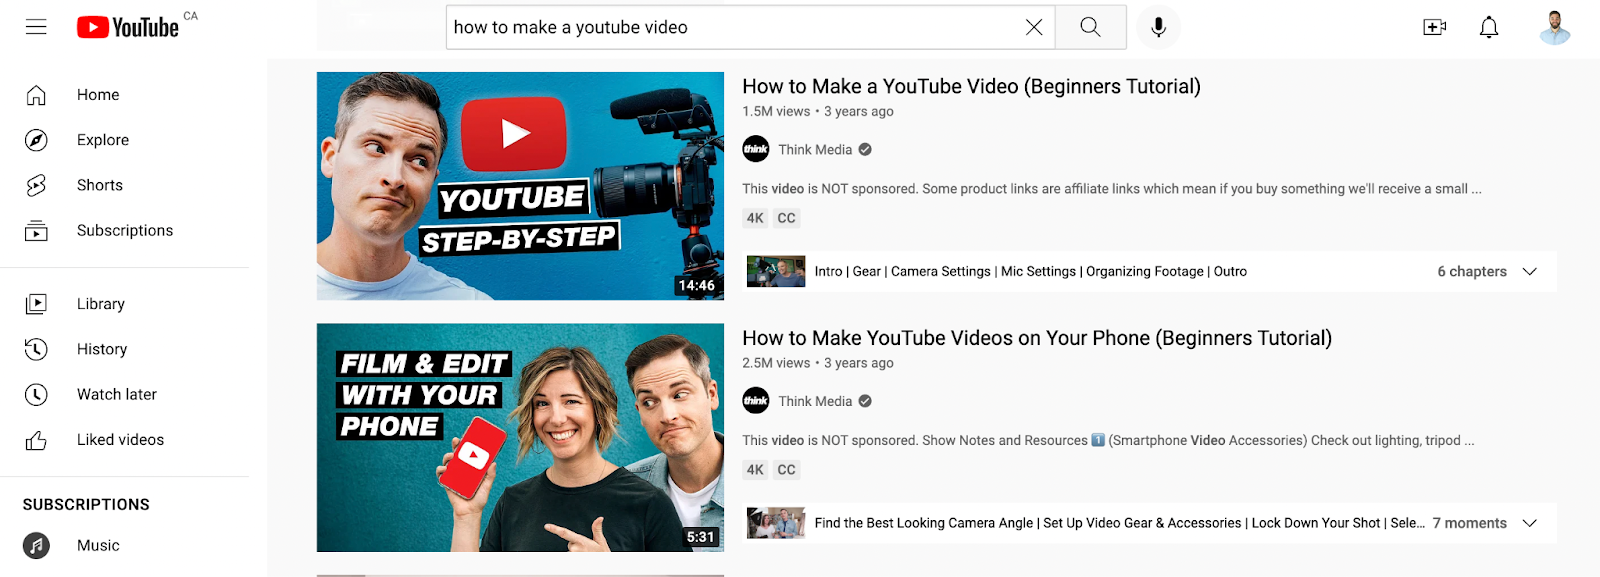Click the 'Find the Best Looking Camera Angle' moments text
This screenshot has width=1600, height=577.
(x=1120, y=523)
